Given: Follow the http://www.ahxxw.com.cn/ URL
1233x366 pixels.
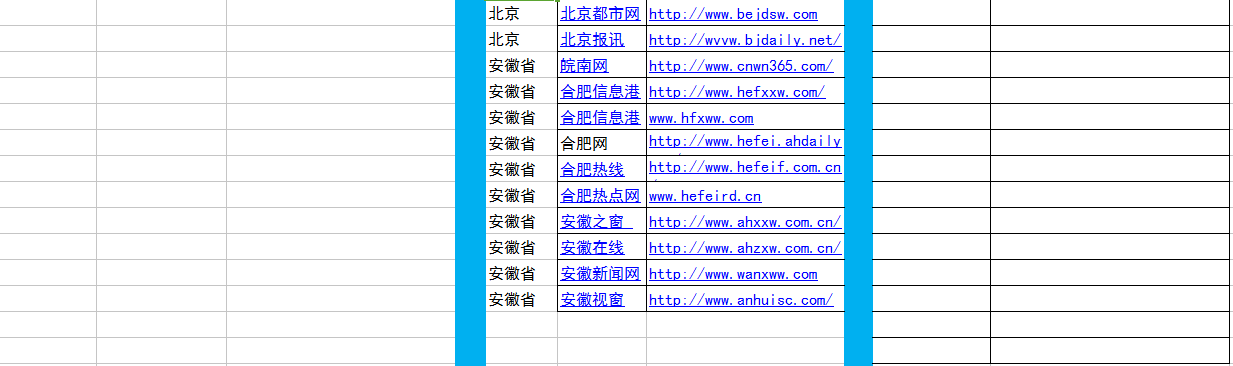Looking at the screenshot, I should [x=745, y=222].
